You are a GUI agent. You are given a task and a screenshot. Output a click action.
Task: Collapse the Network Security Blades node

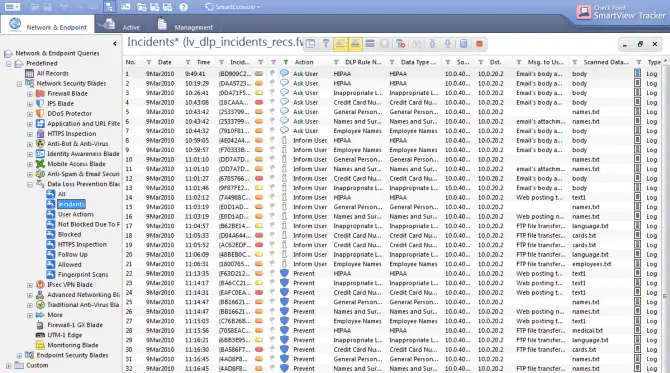(x=19, y=84)
